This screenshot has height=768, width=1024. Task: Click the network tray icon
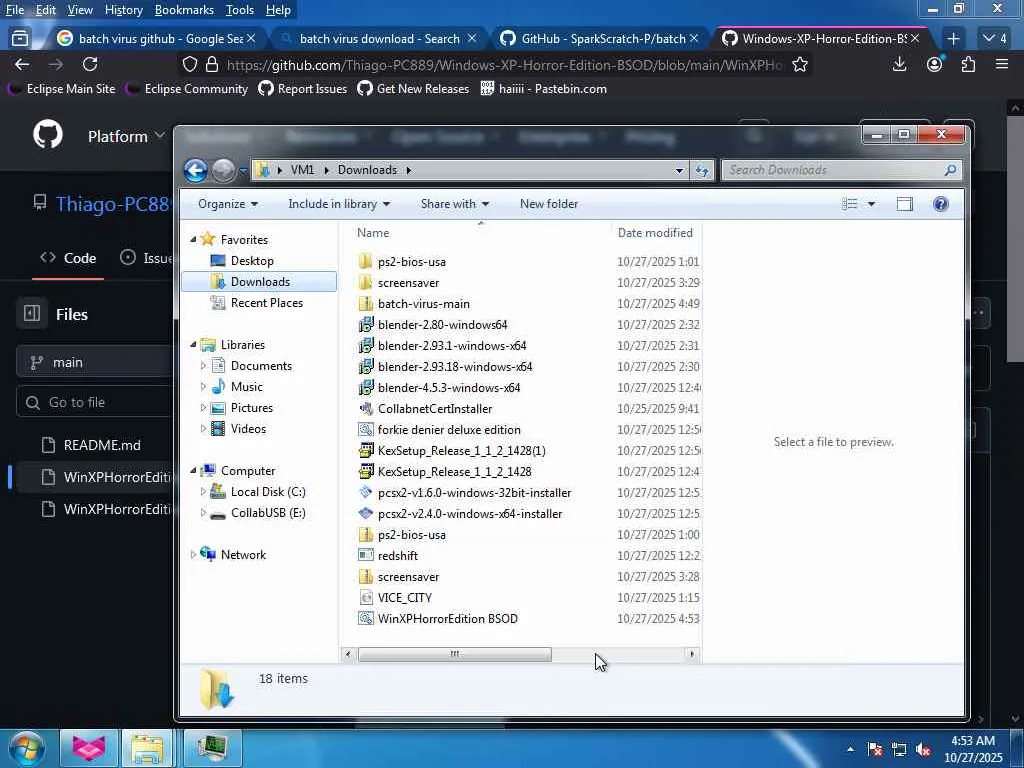[899, 750]
